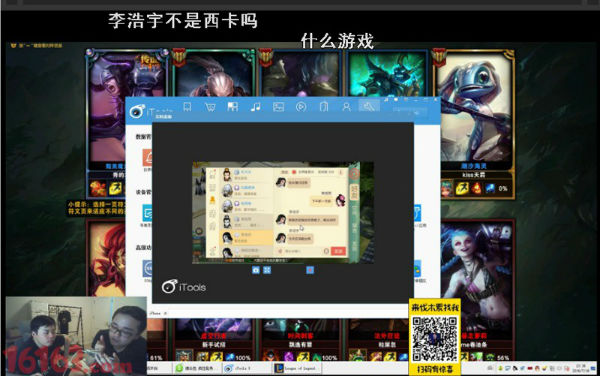Viewport: 600px width, 376px height.
Task: Select the first contact in chat list
Action: [247, 175]
